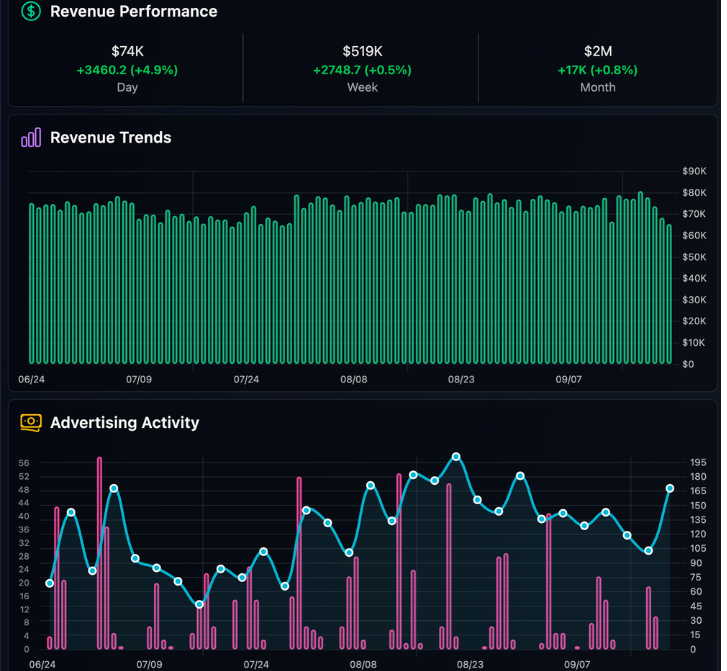This screenshot has width=727, height=671.
Task: Click the final cyan data point on right edge
Action: 670,488
